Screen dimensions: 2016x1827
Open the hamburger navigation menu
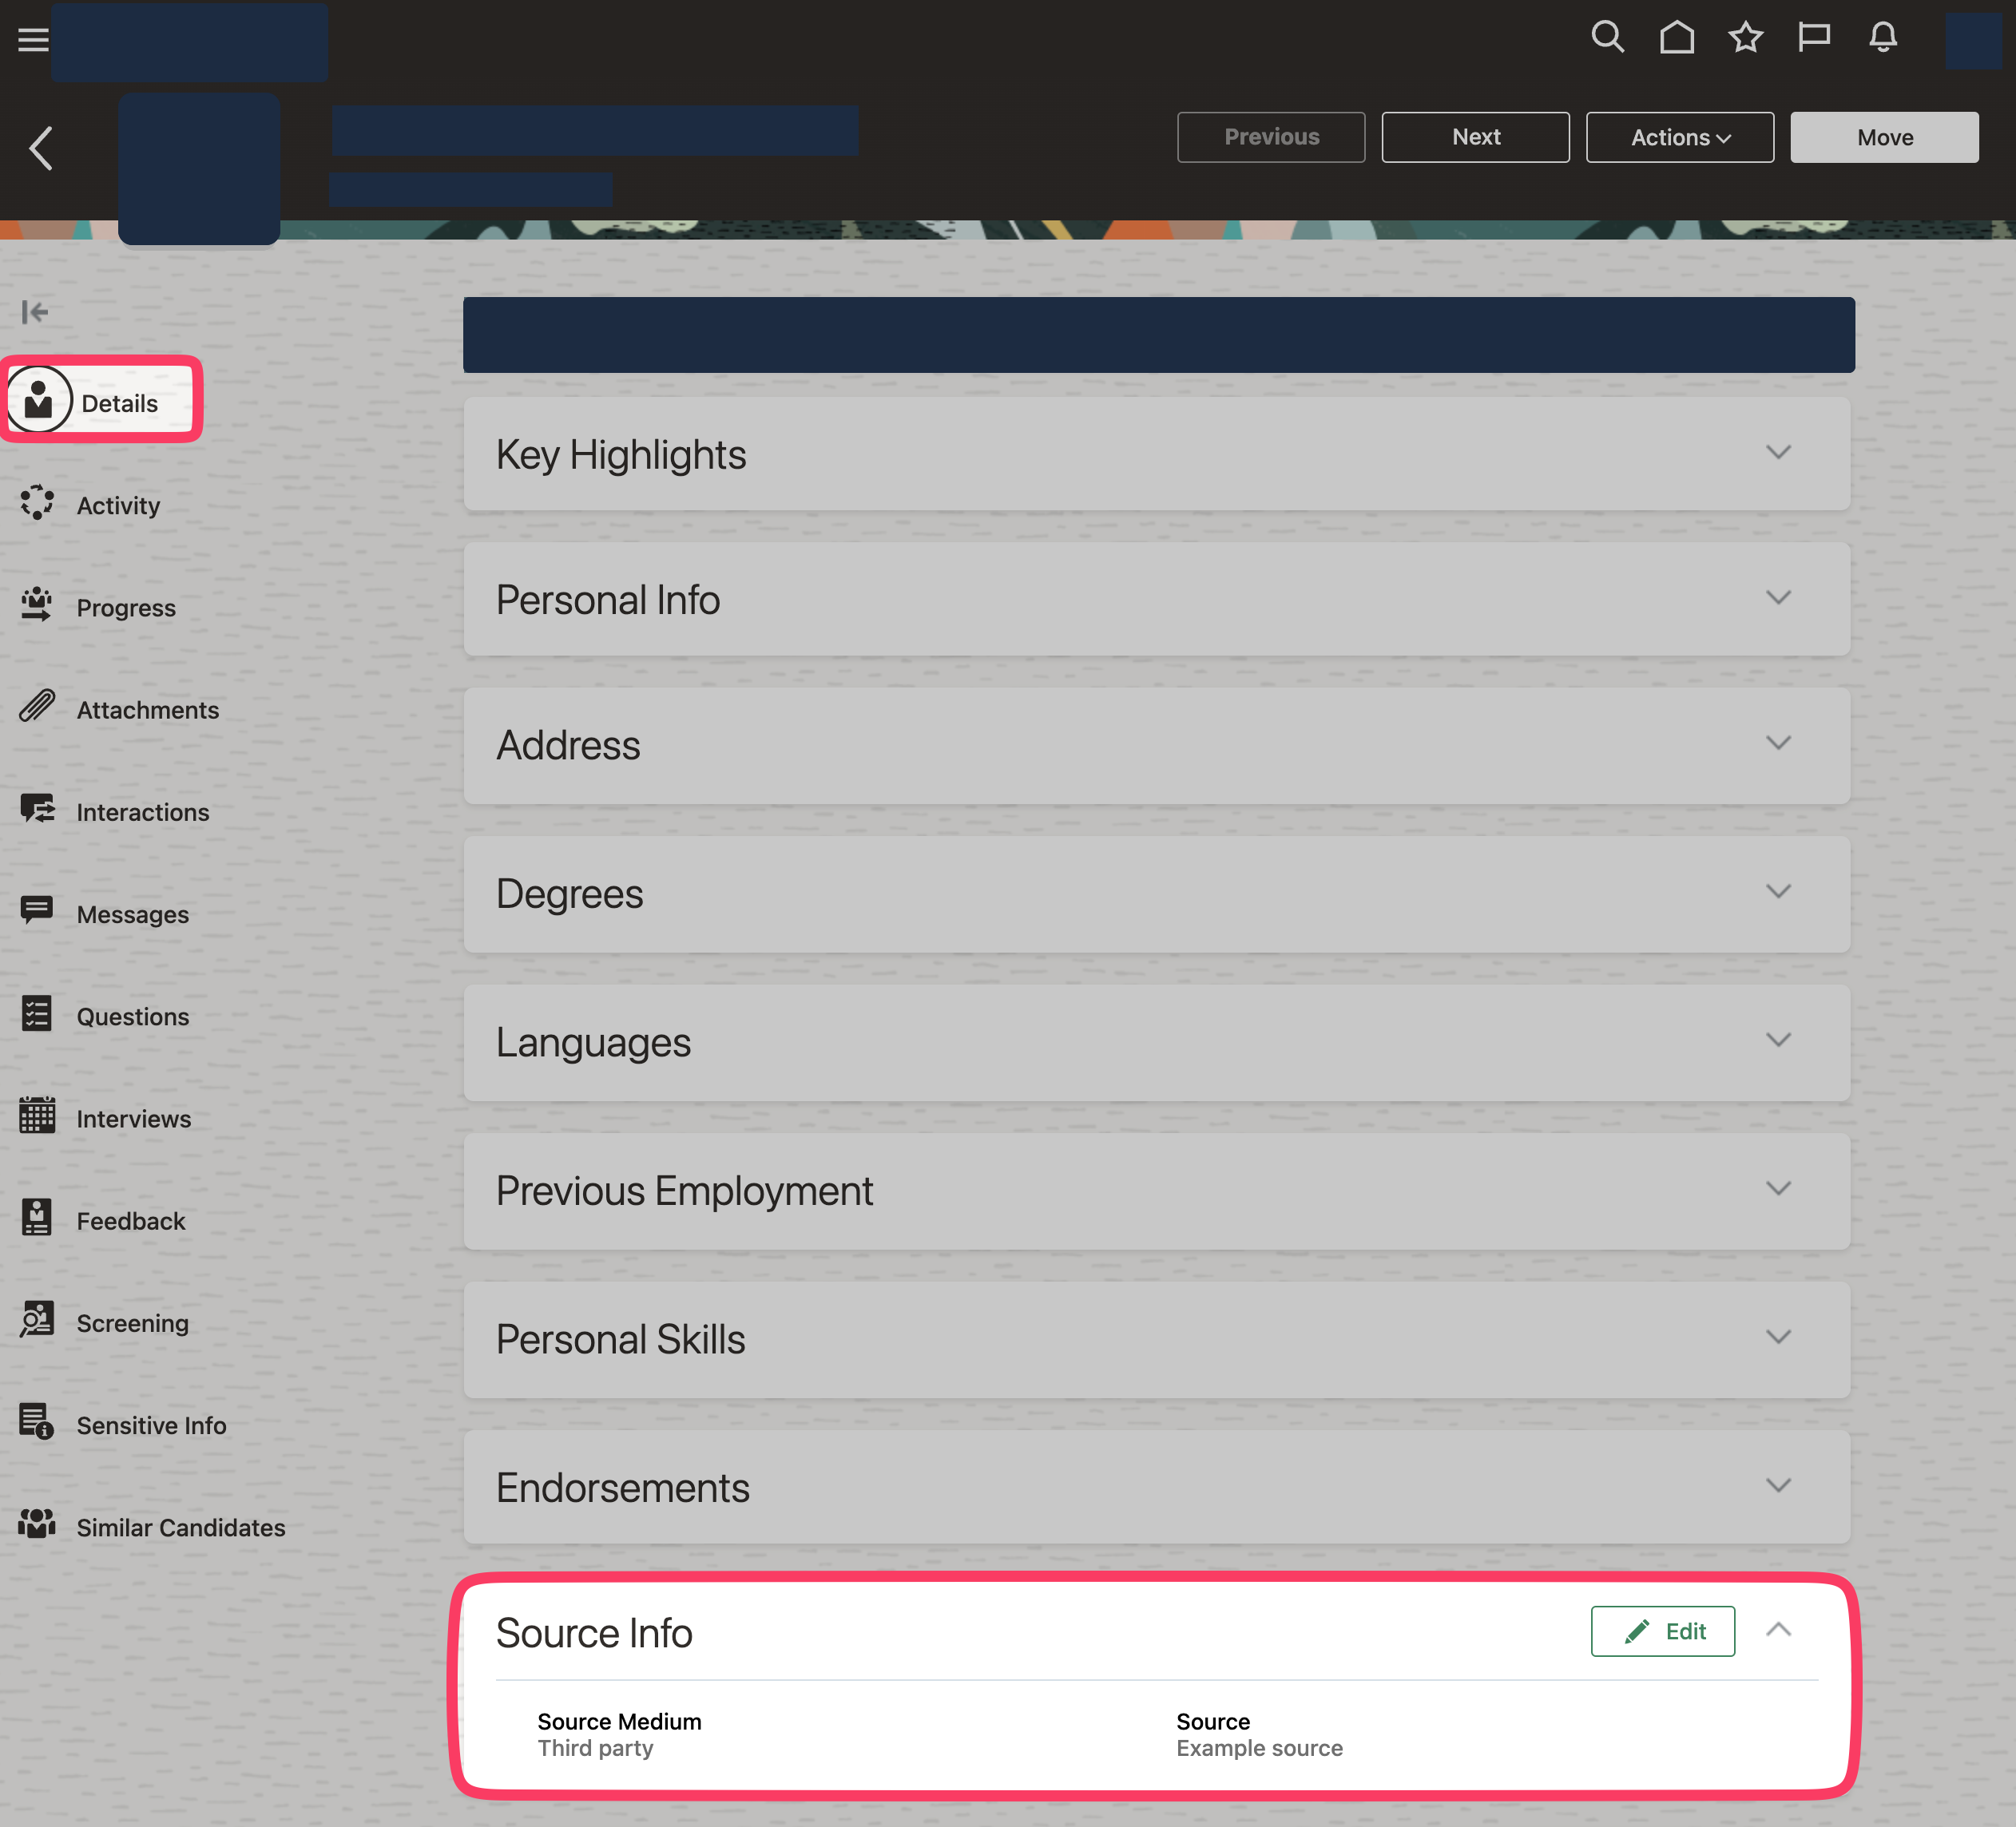click(x=33, y=40)
